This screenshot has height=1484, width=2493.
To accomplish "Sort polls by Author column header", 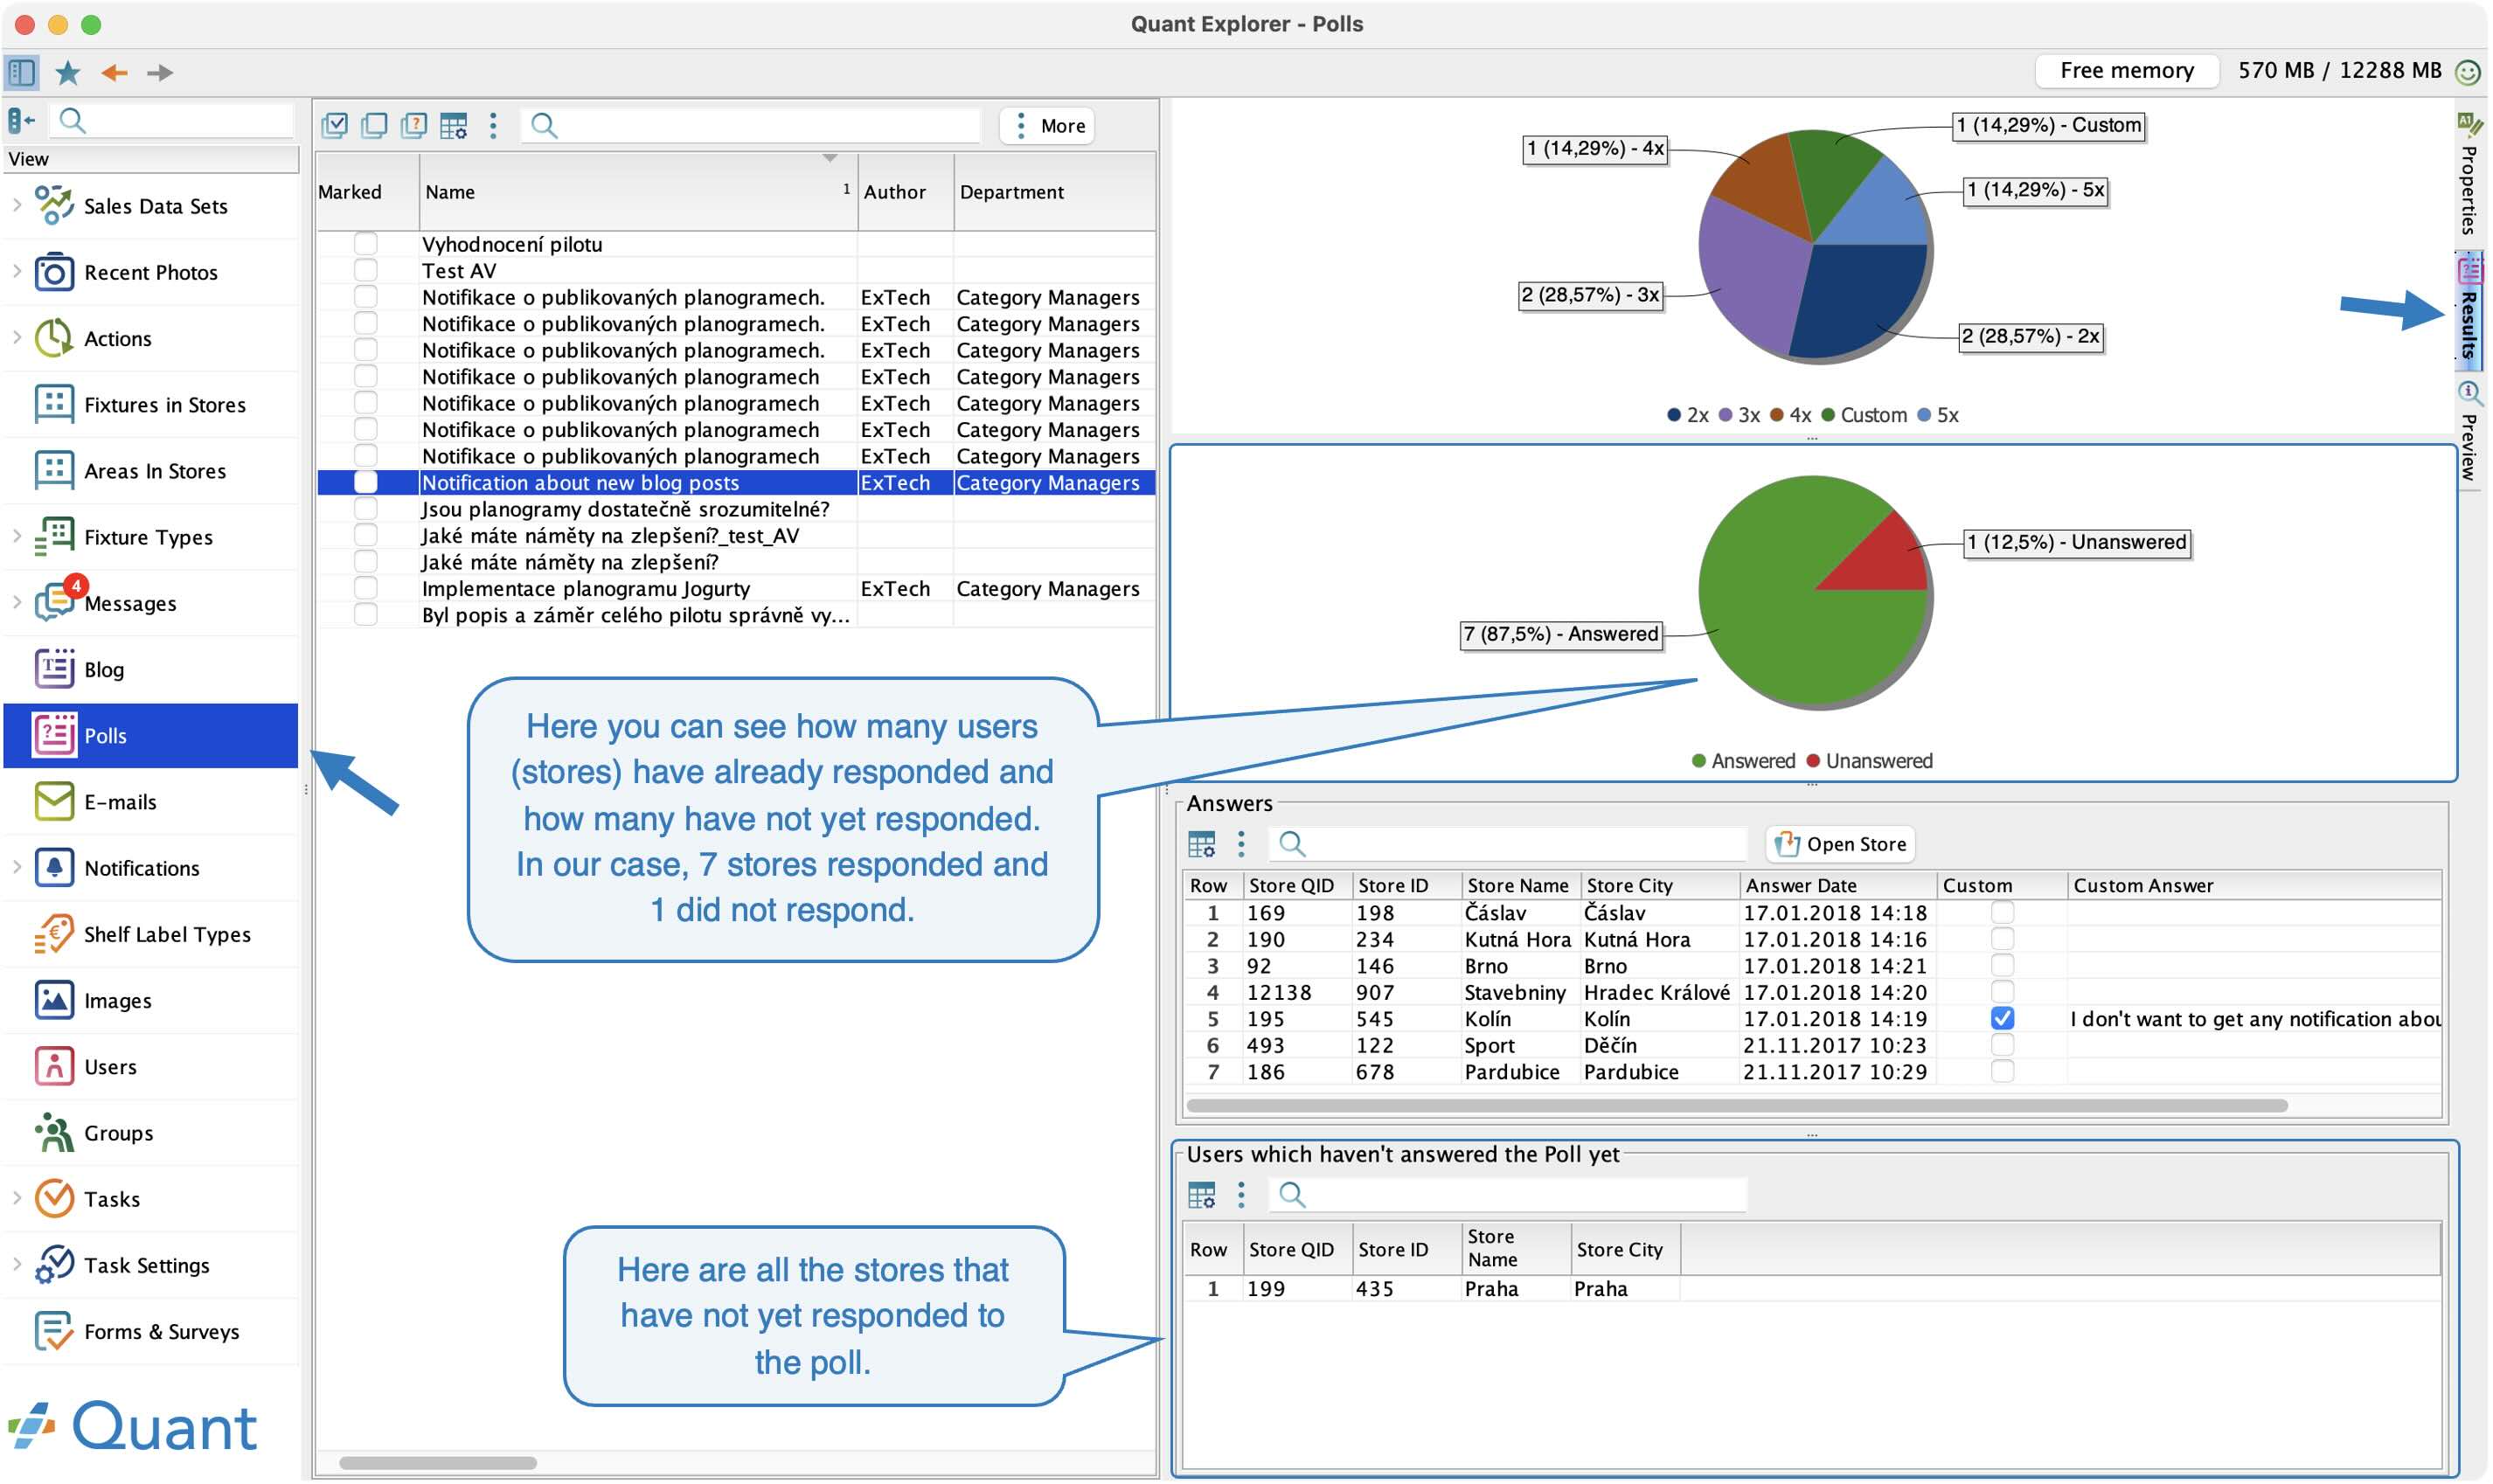I will (906, 192).
